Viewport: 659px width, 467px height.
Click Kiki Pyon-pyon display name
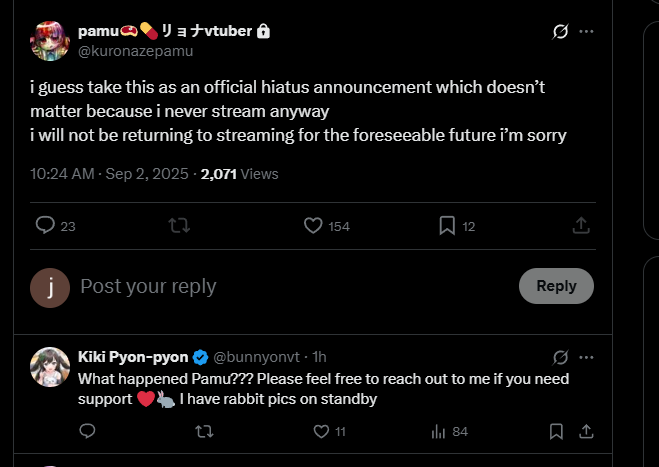point(133,357)
